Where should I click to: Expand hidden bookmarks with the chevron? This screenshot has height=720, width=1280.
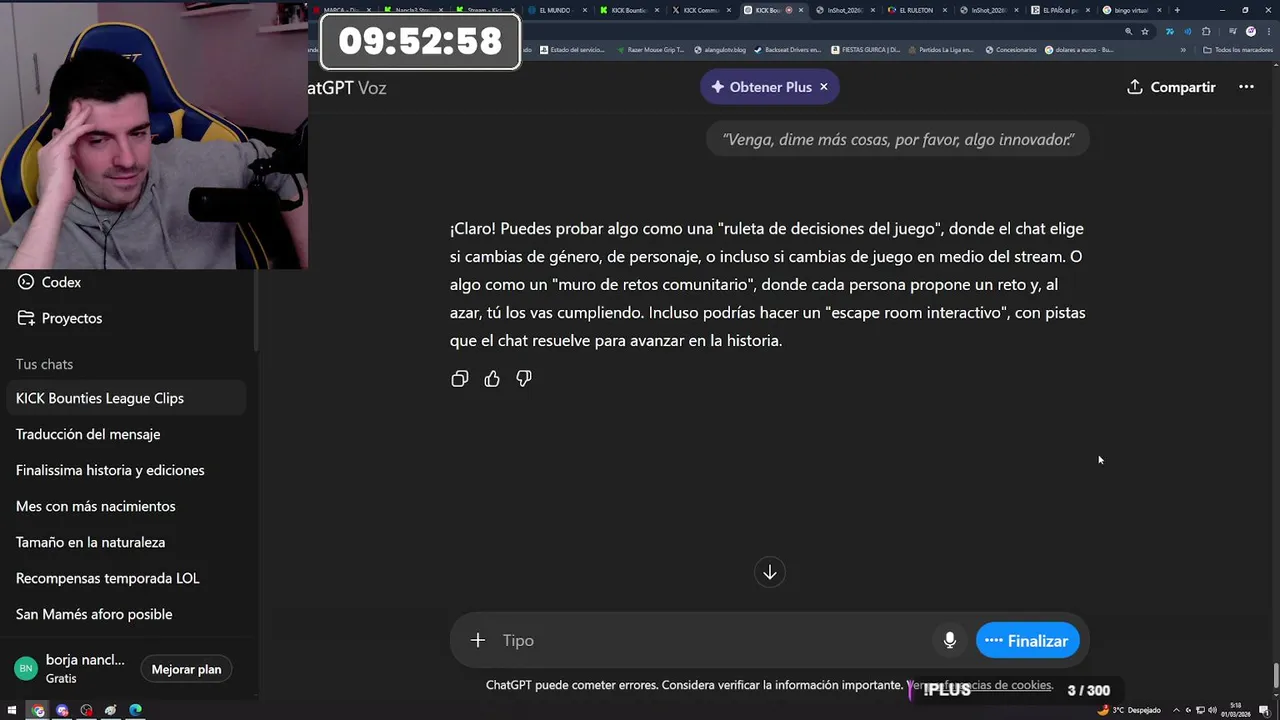coord(1183,49)
